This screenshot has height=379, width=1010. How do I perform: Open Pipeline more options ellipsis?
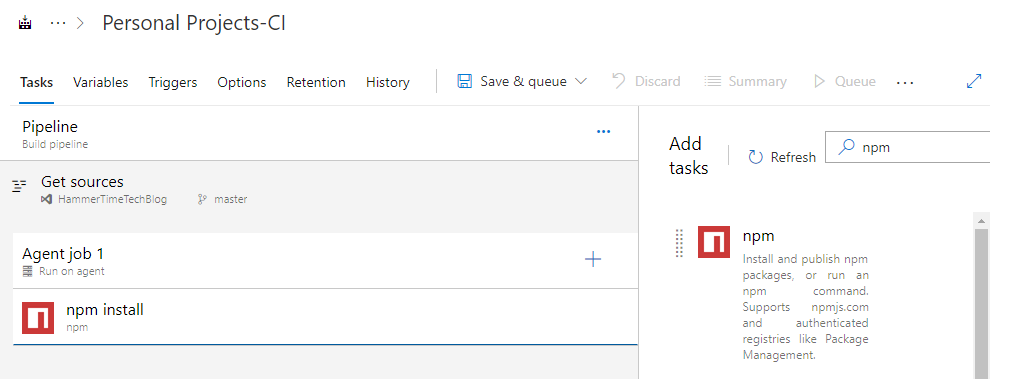[x=604, y=131]
